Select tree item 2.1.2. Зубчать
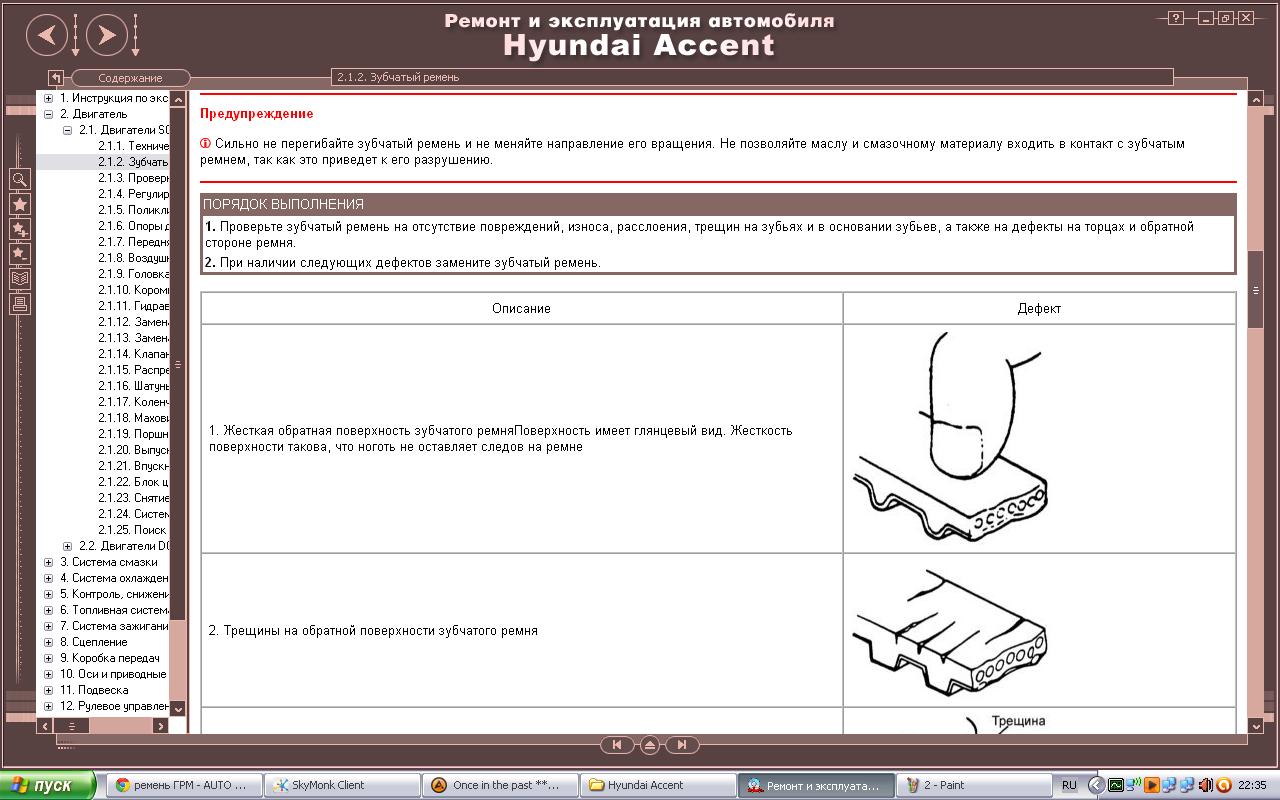This screenshot has width=1280, height=800. click(133, 162)
